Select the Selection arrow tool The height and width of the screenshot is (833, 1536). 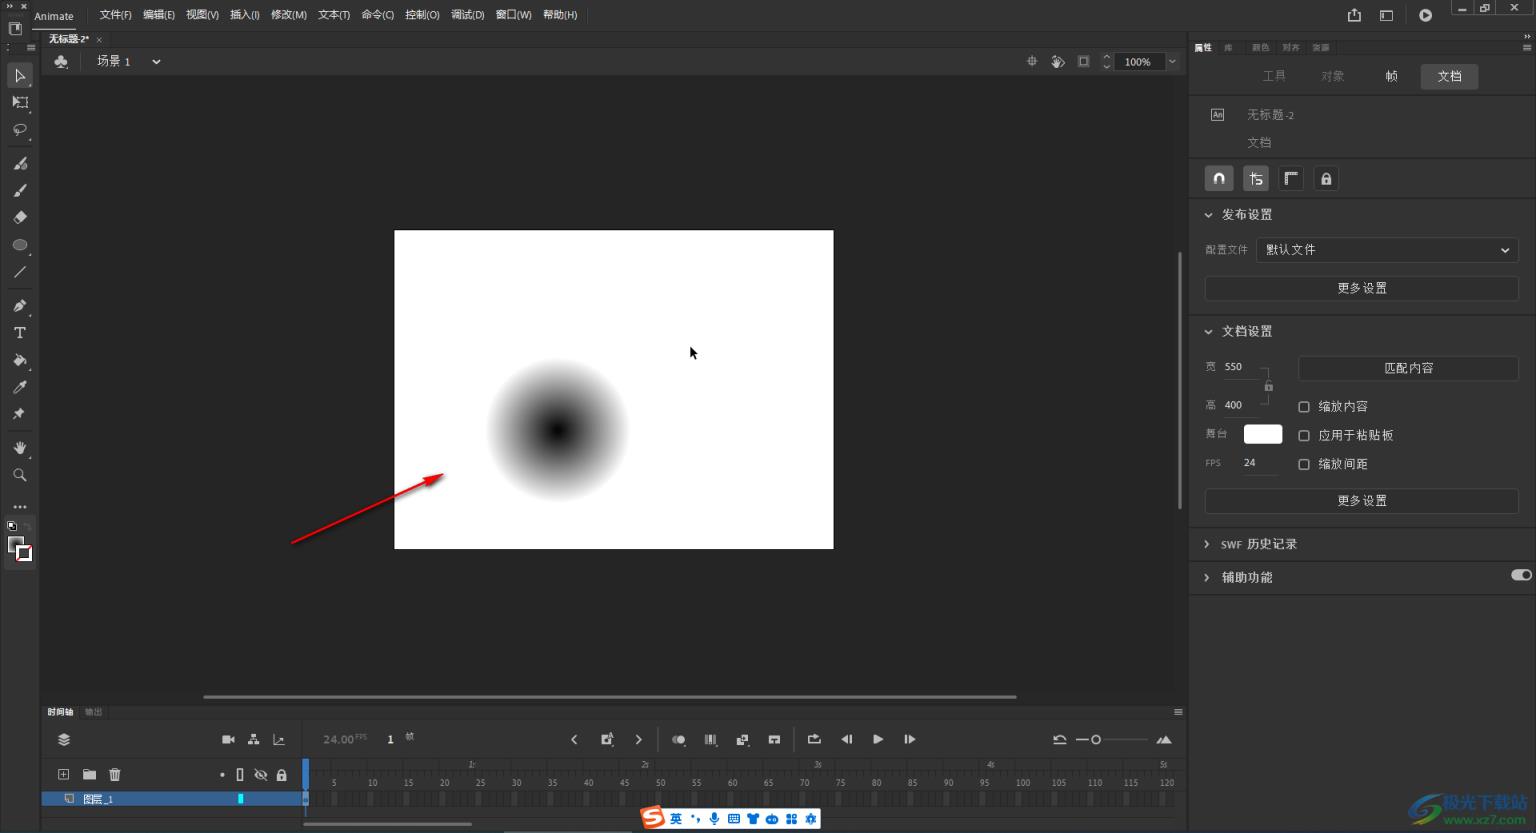20,76
